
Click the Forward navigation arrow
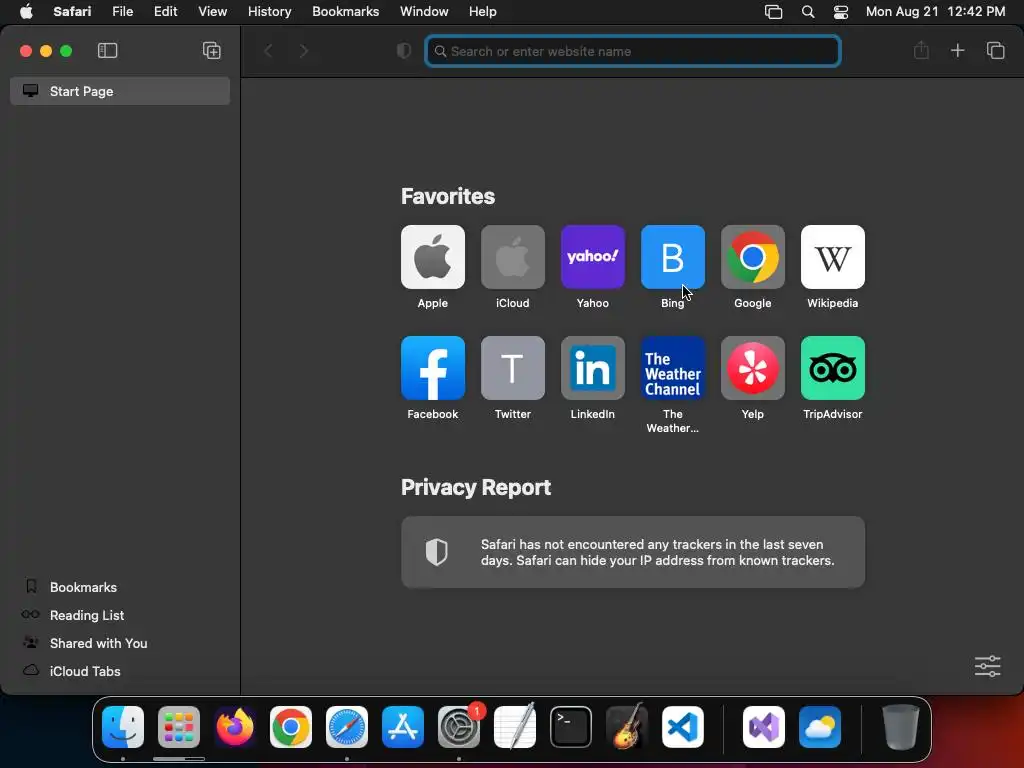point(304,50)
